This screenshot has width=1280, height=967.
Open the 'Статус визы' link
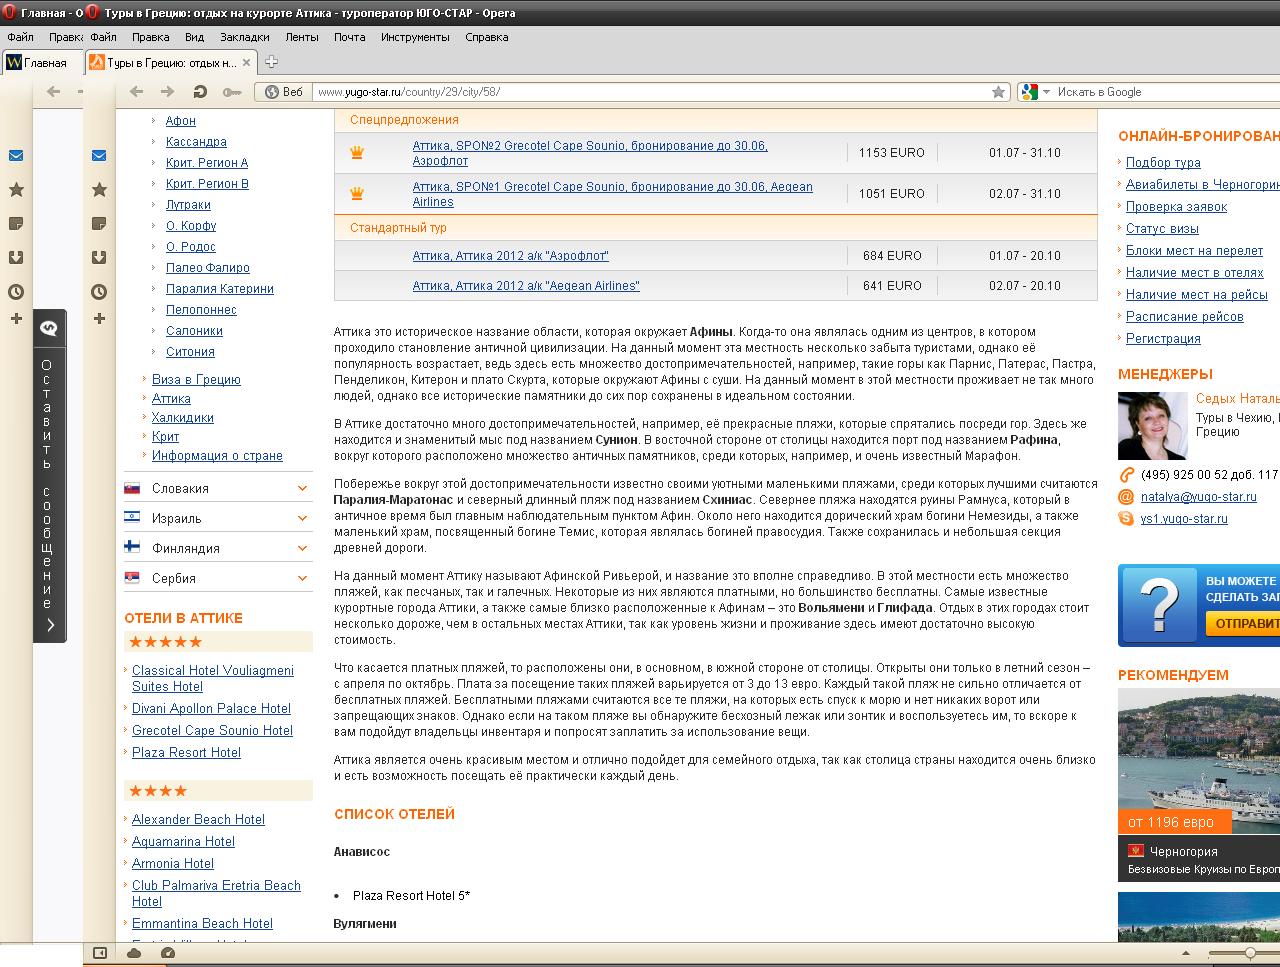coord(1162,229)
